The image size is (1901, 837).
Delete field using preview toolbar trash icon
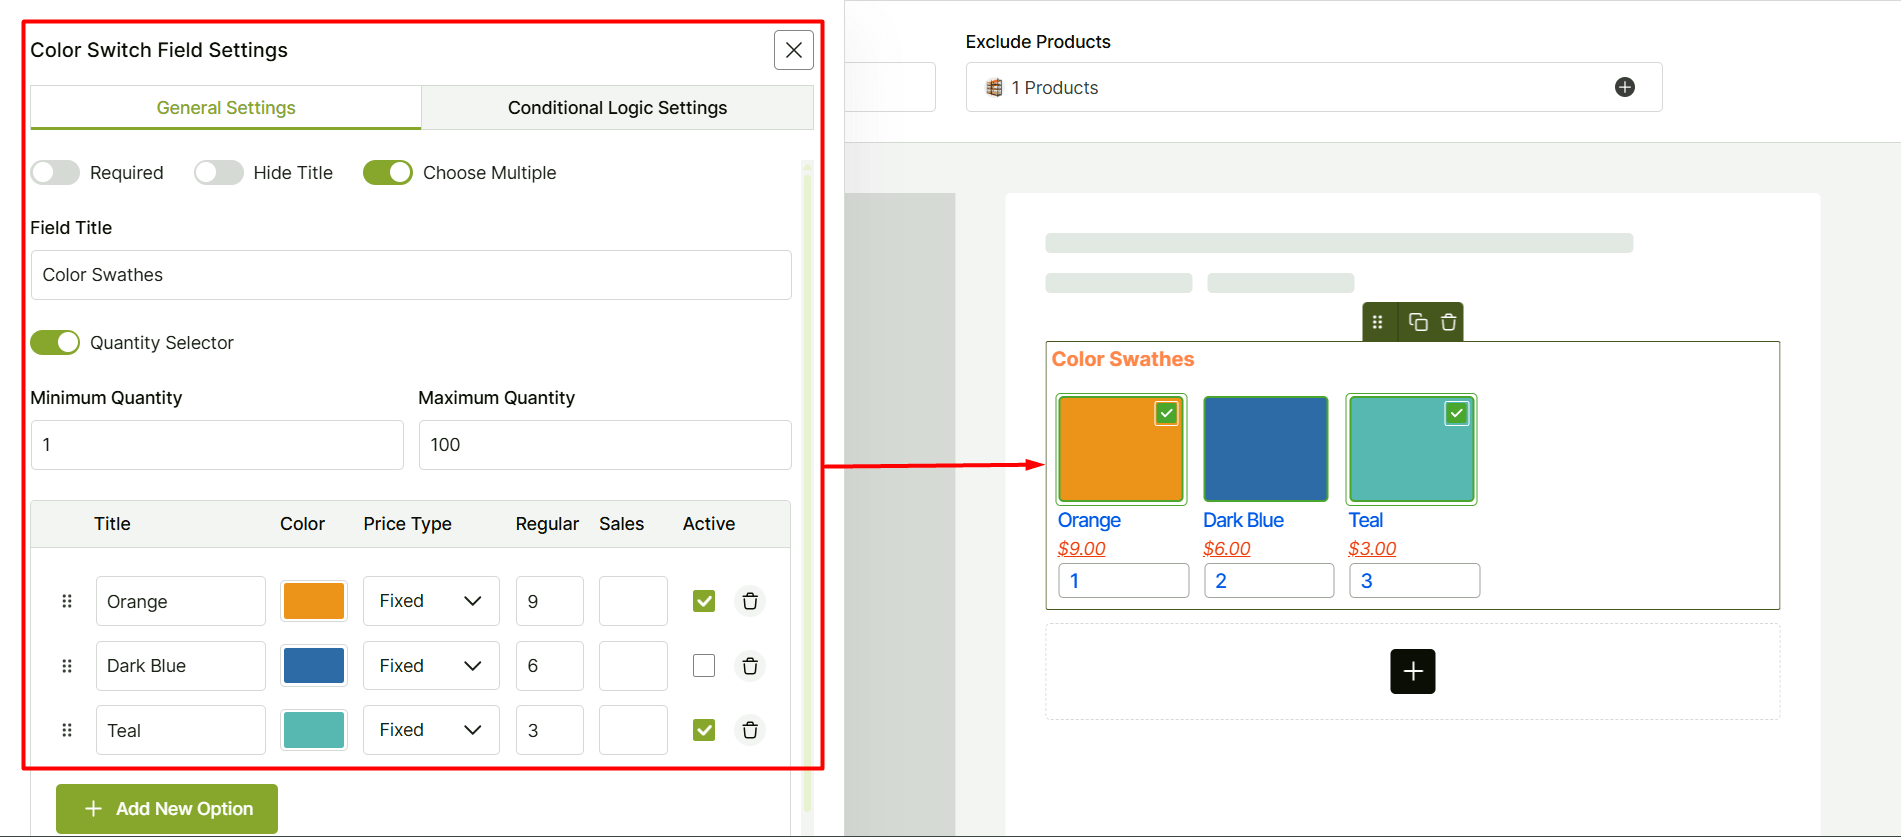(1448, 322)
